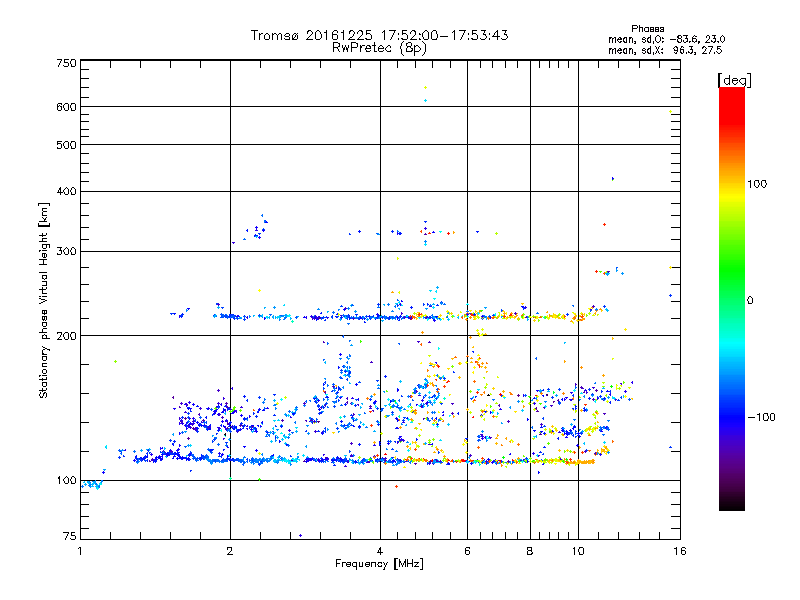Click the y-axis tick label '500'
This screenshot has height=600, width=800.
[66, 145]
